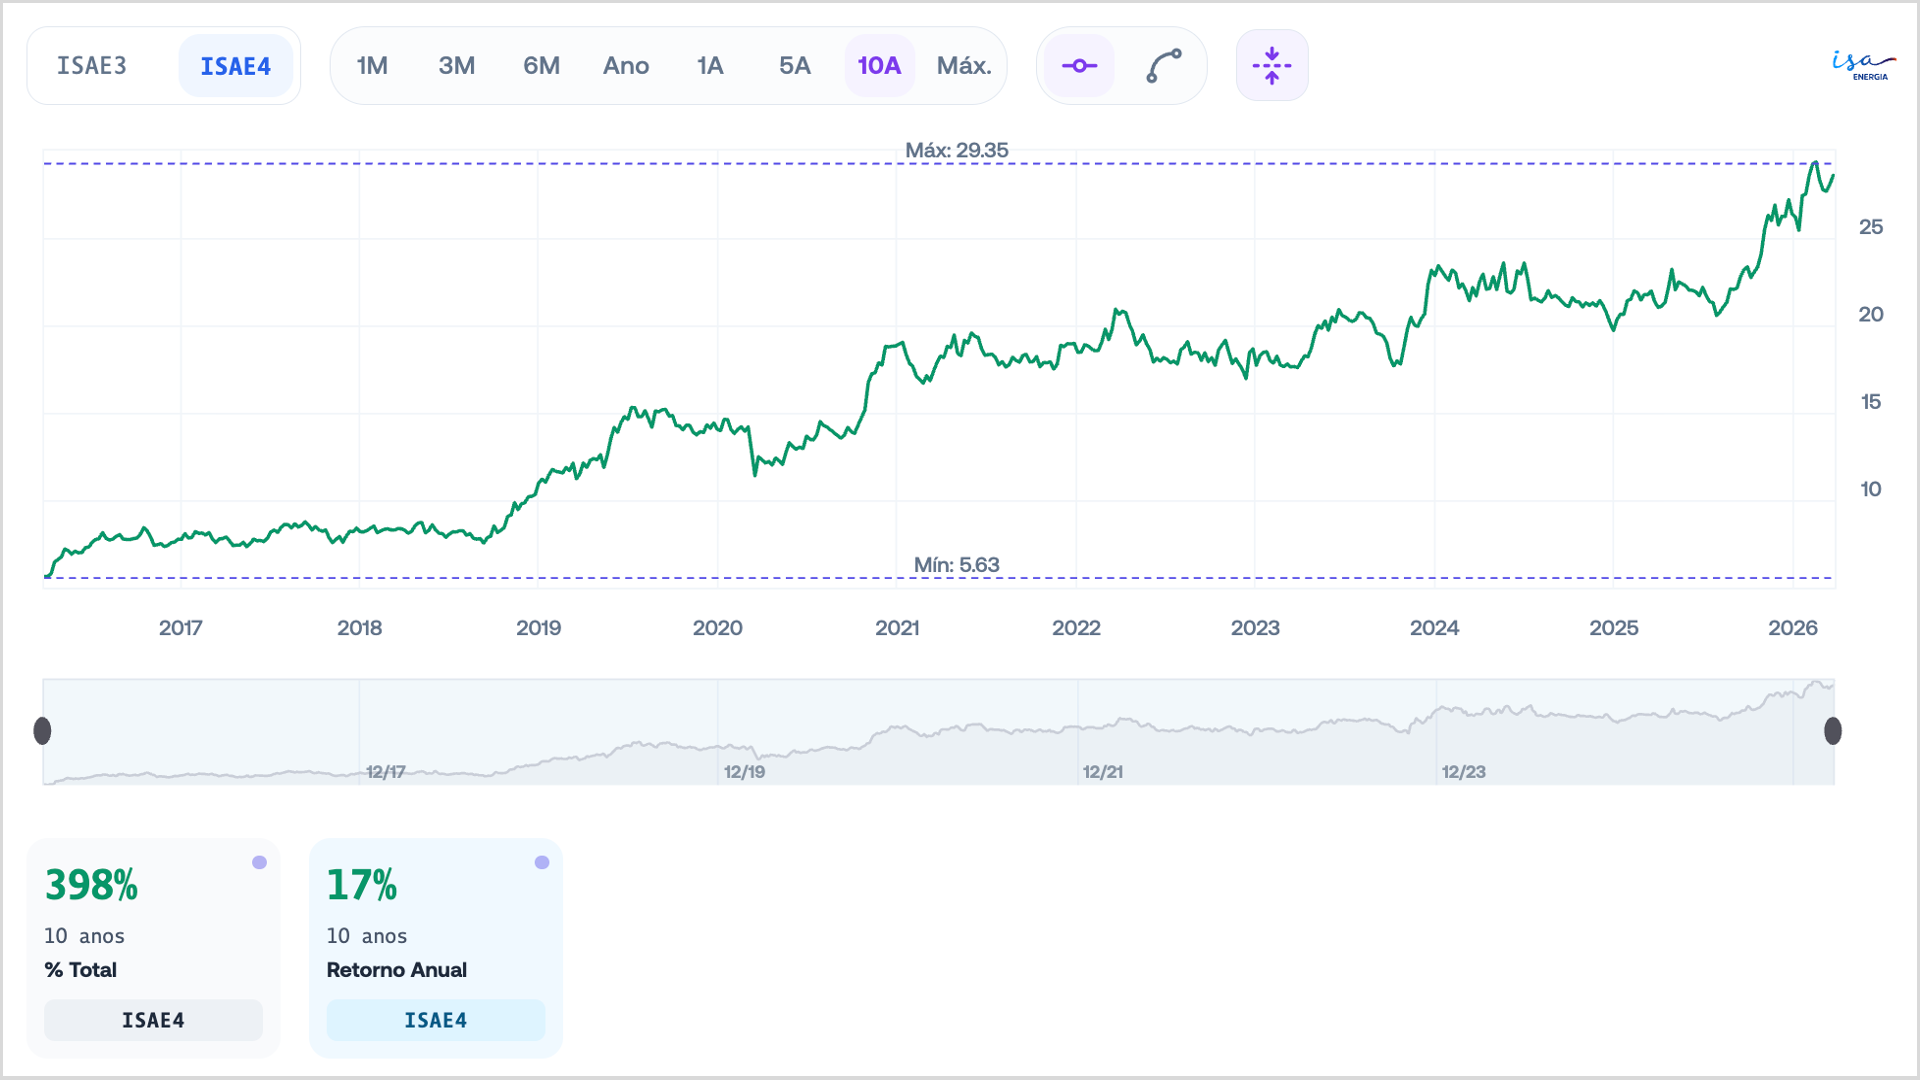Select the 1M time range
The image size is (1920, 1080).
pos(372,66)
